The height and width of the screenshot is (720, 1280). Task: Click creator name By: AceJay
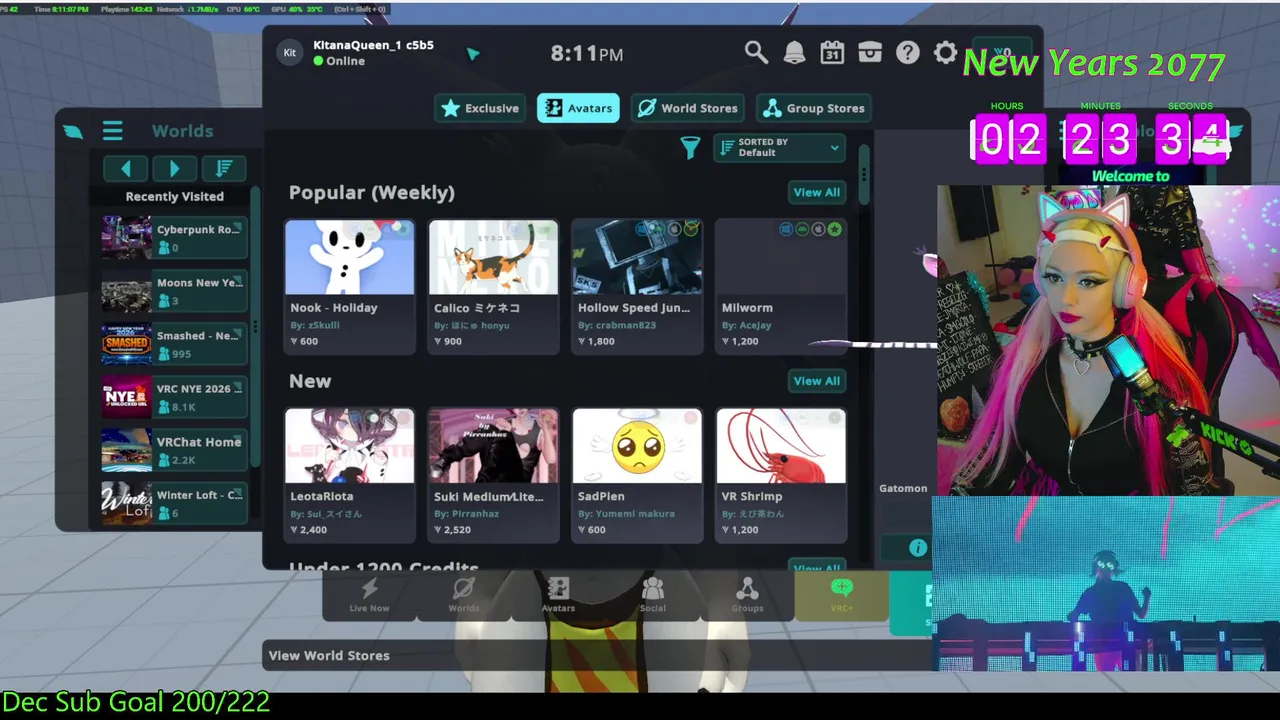pyautogui.click(x=747, y=325)
